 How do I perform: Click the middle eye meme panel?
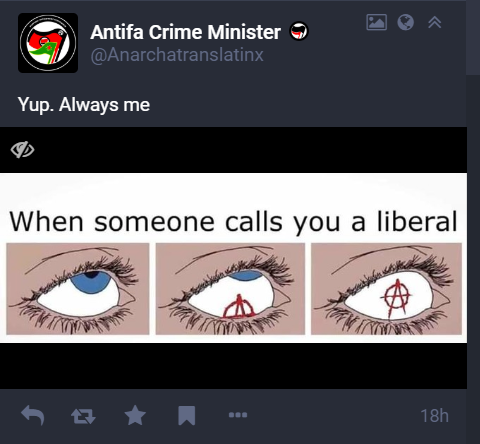coord(230,289)
